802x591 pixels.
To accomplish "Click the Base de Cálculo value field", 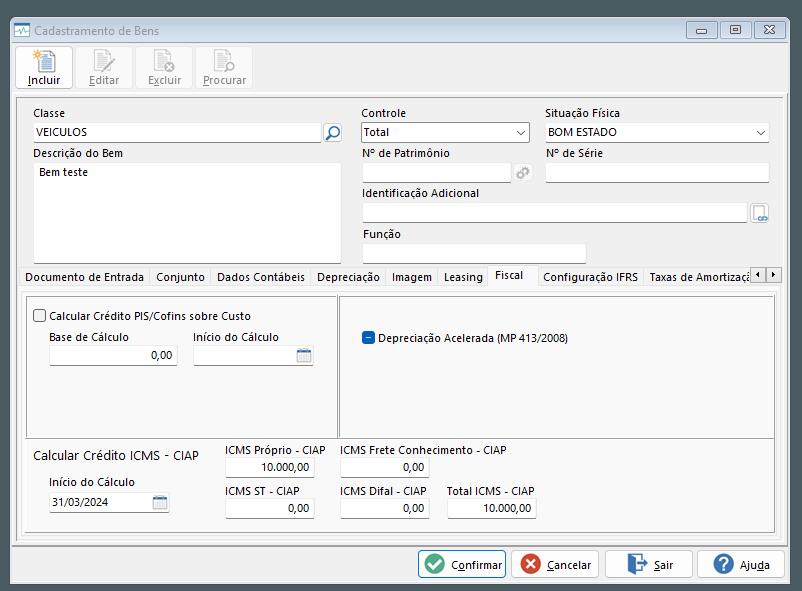I will click(114, 356).
